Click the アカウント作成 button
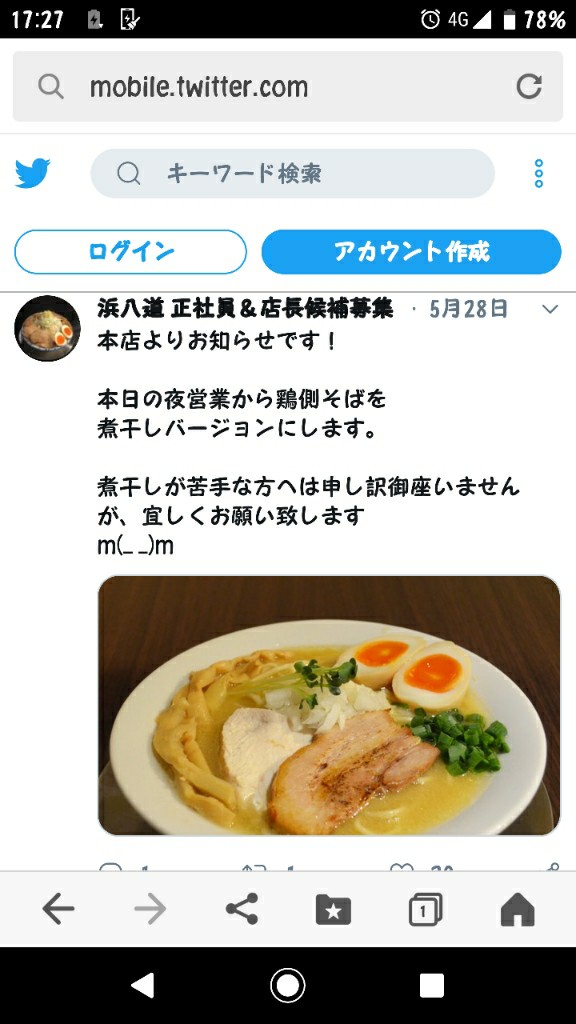Screen dimensions: 576x1024 click(411, 251)
